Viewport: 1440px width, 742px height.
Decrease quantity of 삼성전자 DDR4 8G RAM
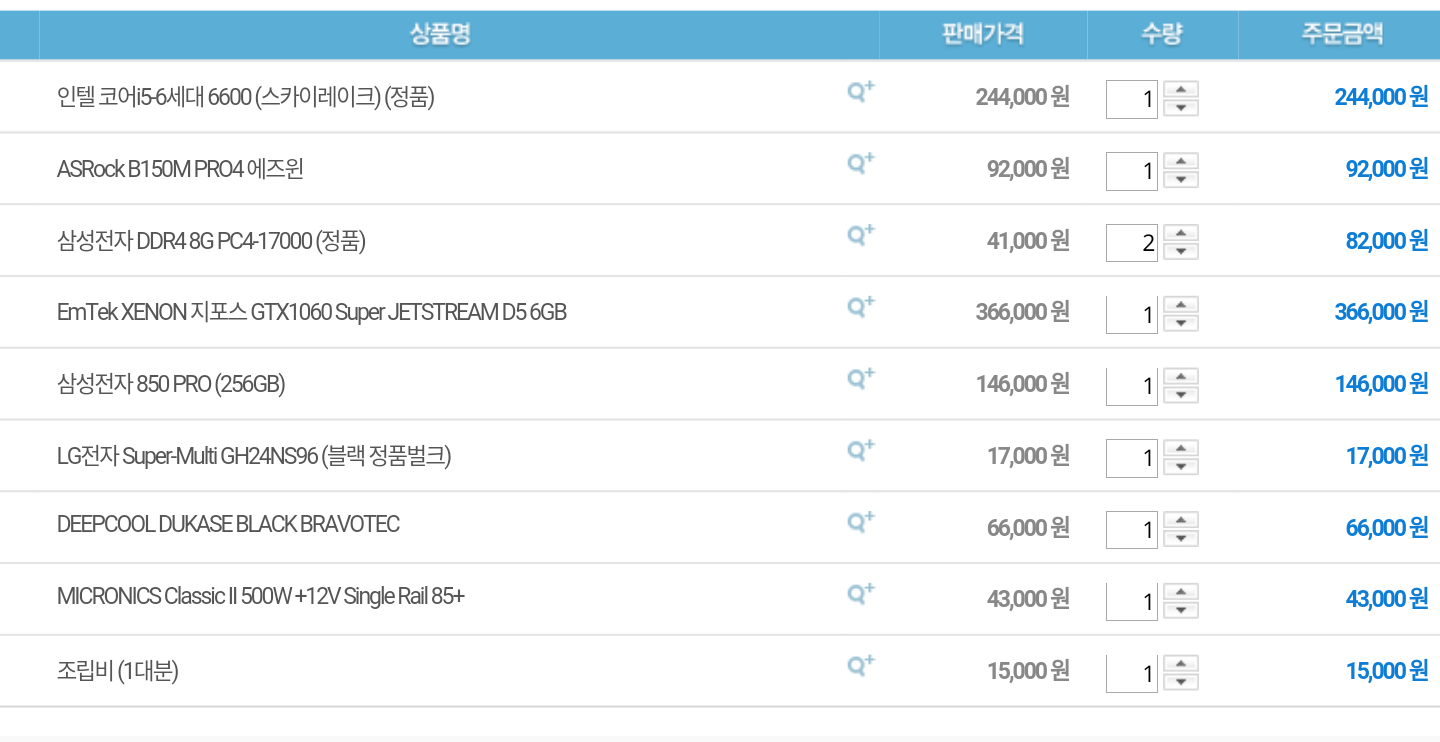(x=1181, y=251)
